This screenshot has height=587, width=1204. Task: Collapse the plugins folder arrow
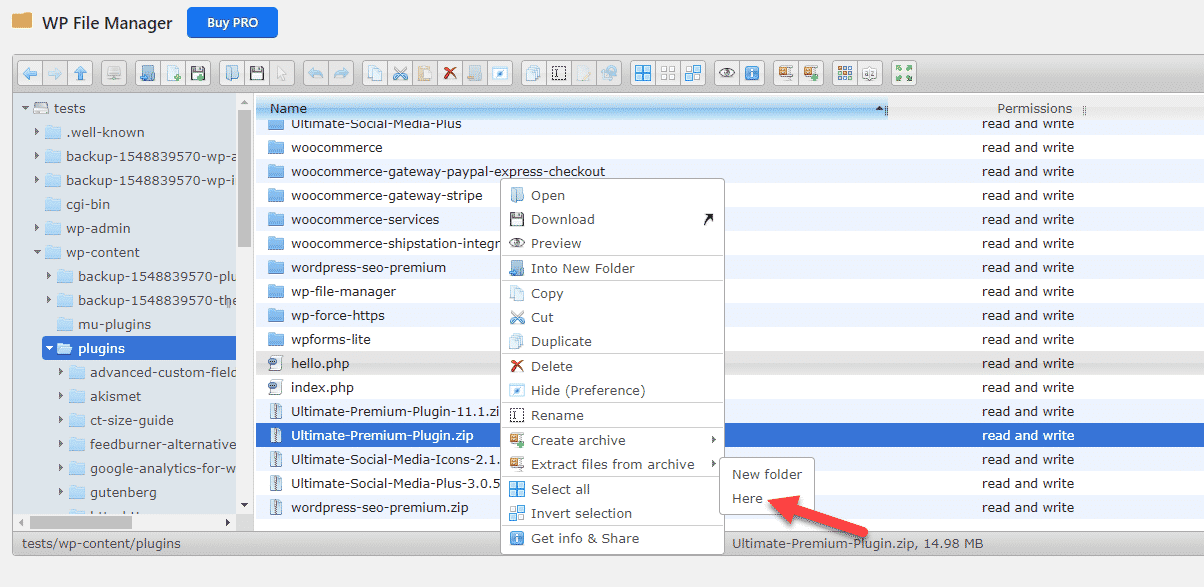pyautogui.click(x=48, y=348)
